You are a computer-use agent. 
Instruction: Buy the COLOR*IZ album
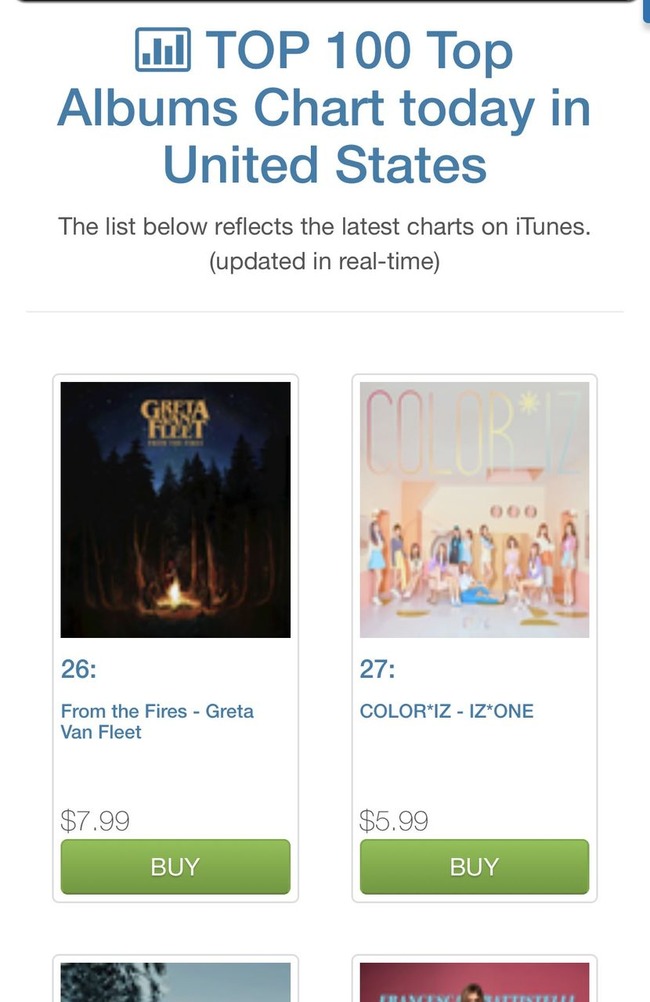(474, 867)
